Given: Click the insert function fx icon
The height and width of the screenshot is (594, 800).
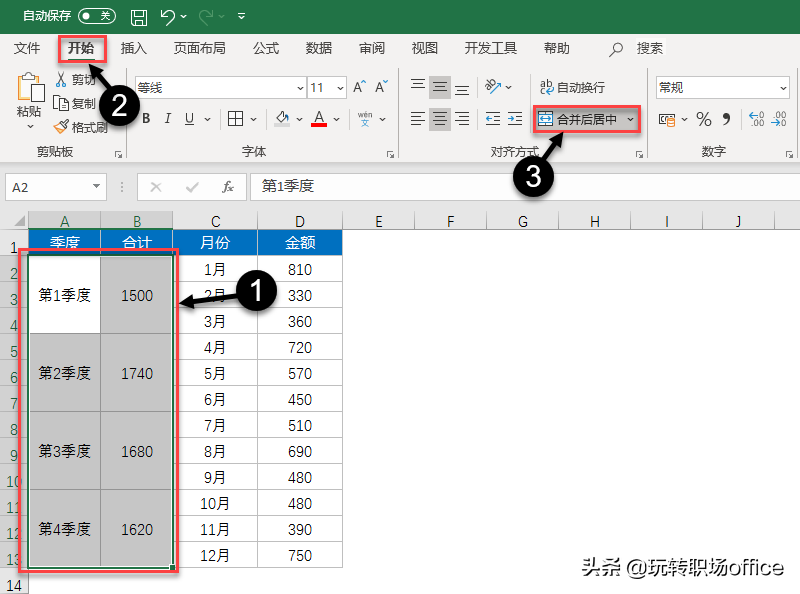Looking at the screenshot, I should coord(228,187).
